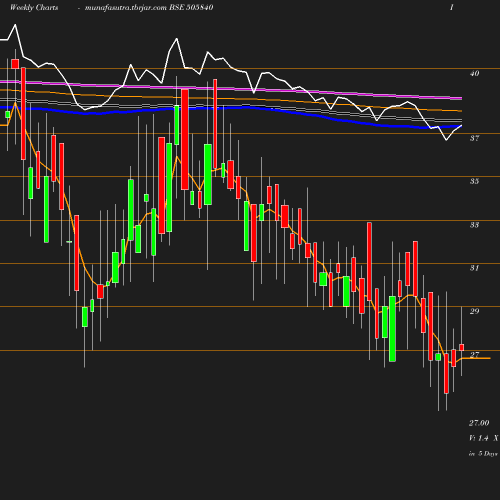
Task: Click the 'Weekly Charts' title text
Action: tap(34, 7)
